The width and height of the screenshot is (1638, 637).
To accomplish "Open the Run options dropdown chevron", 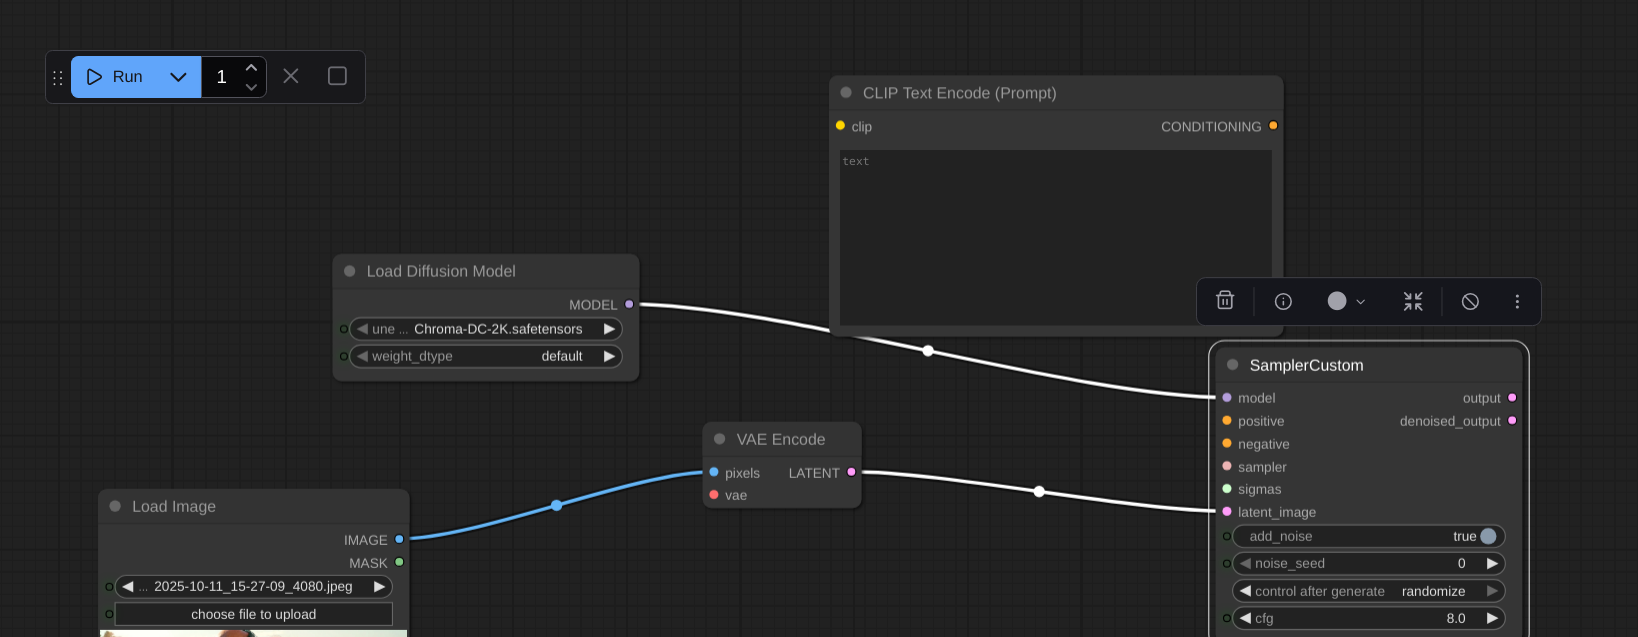I will pos(178,77).
